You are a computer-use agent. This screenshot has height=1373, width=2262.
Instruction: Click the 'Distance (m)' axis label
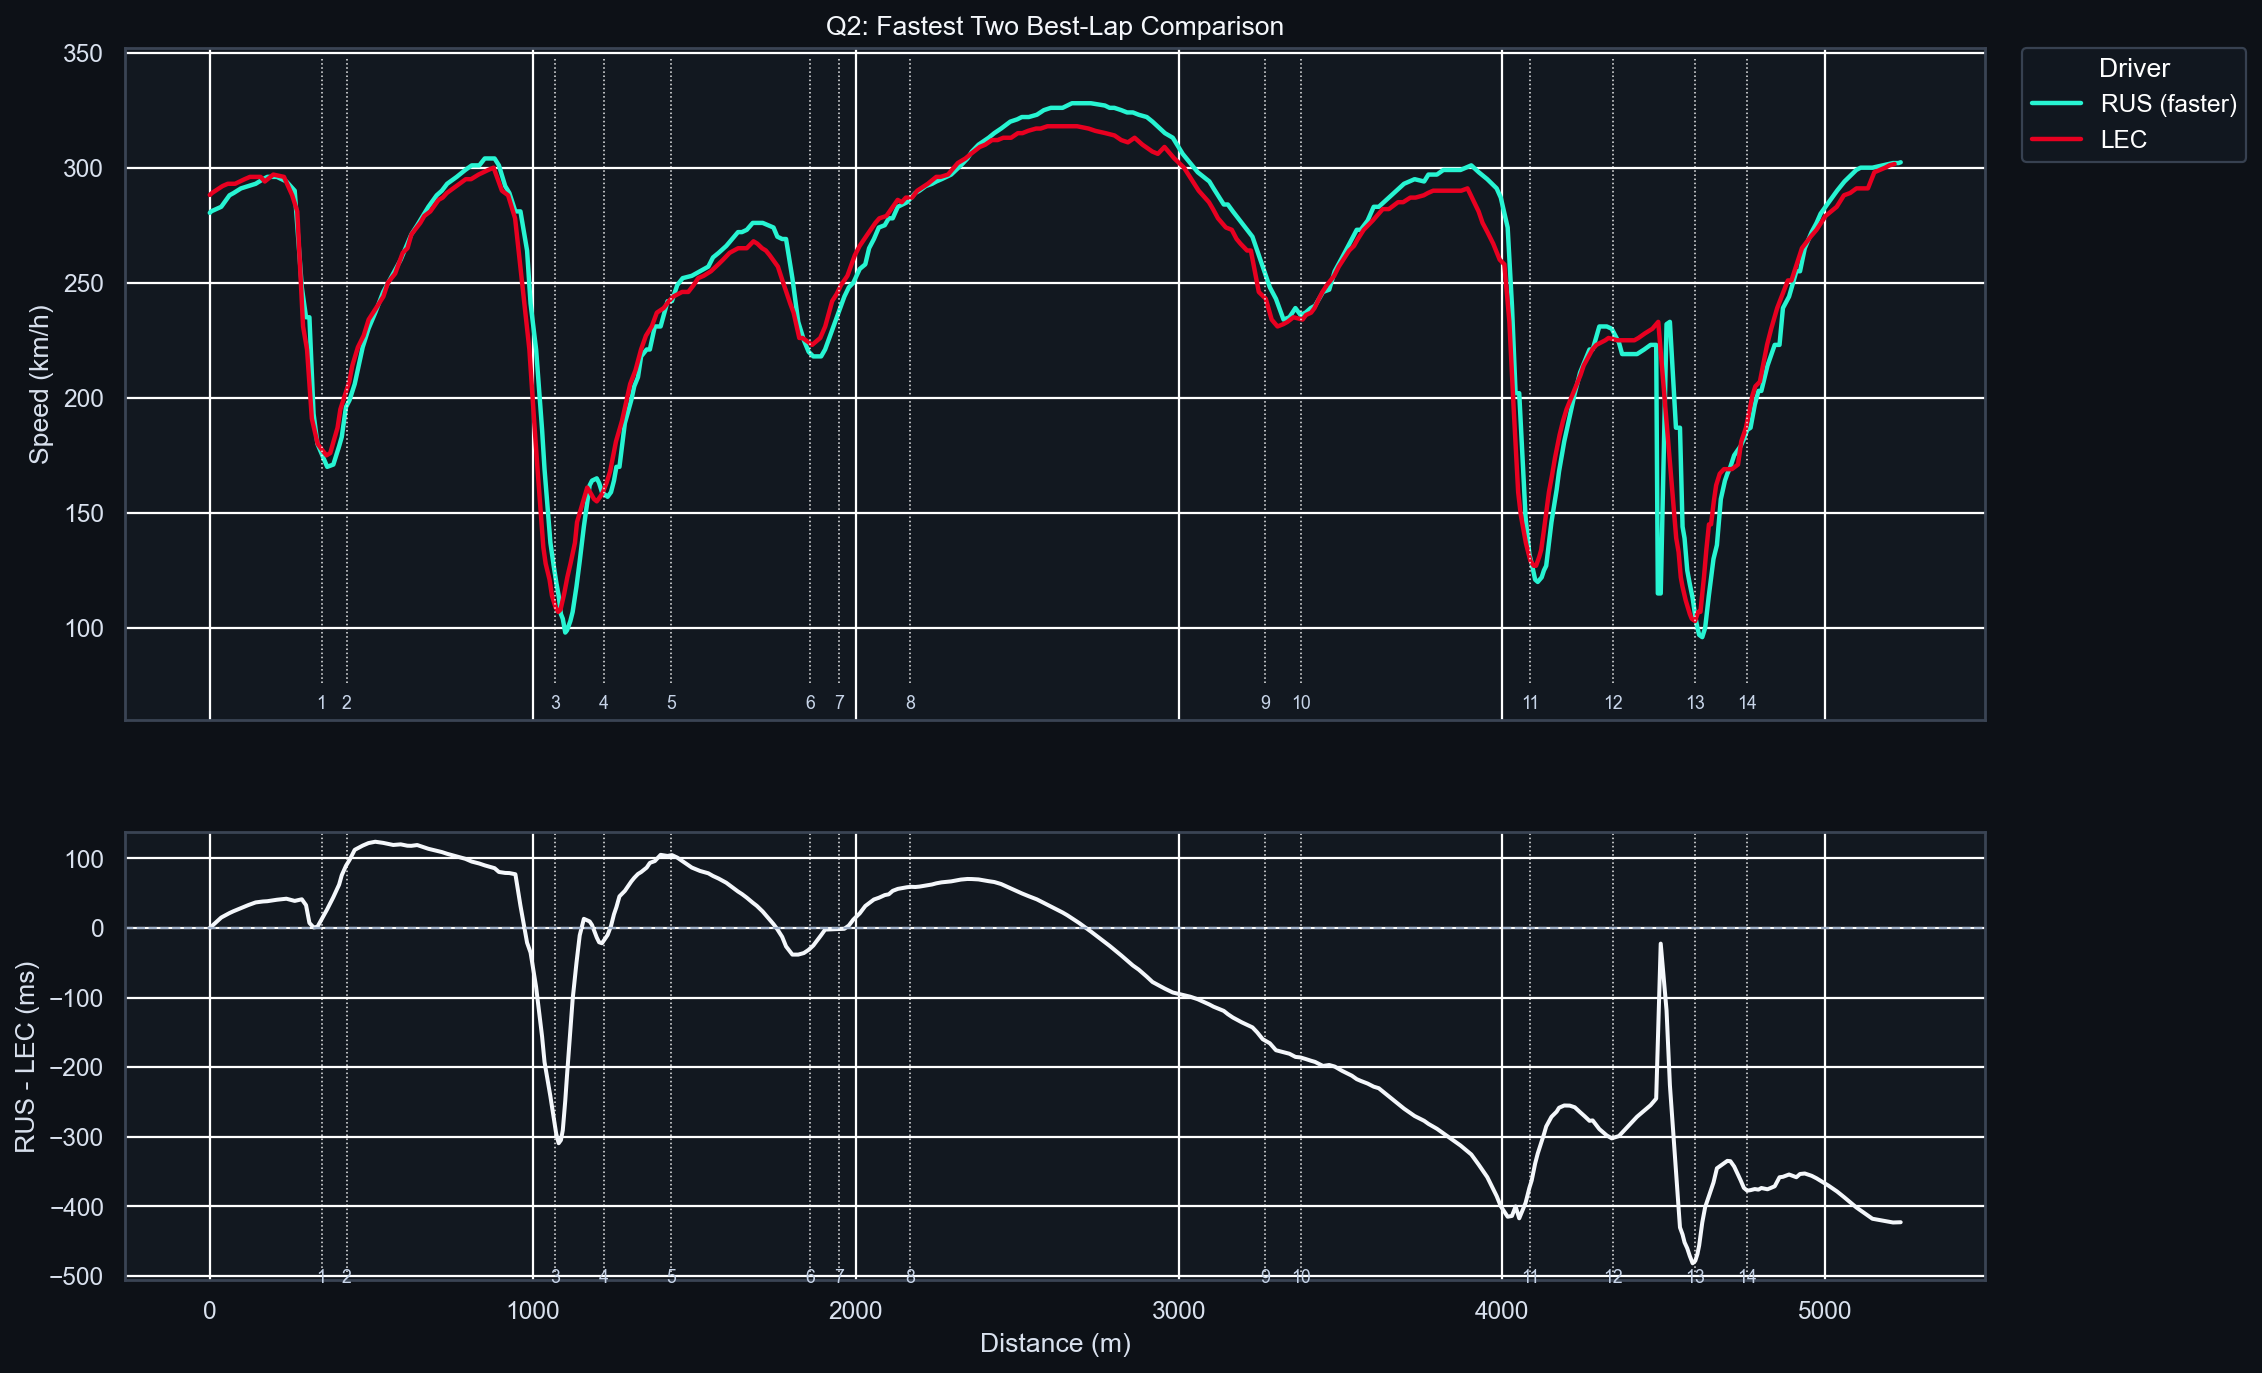[x=1054, y=1343]
